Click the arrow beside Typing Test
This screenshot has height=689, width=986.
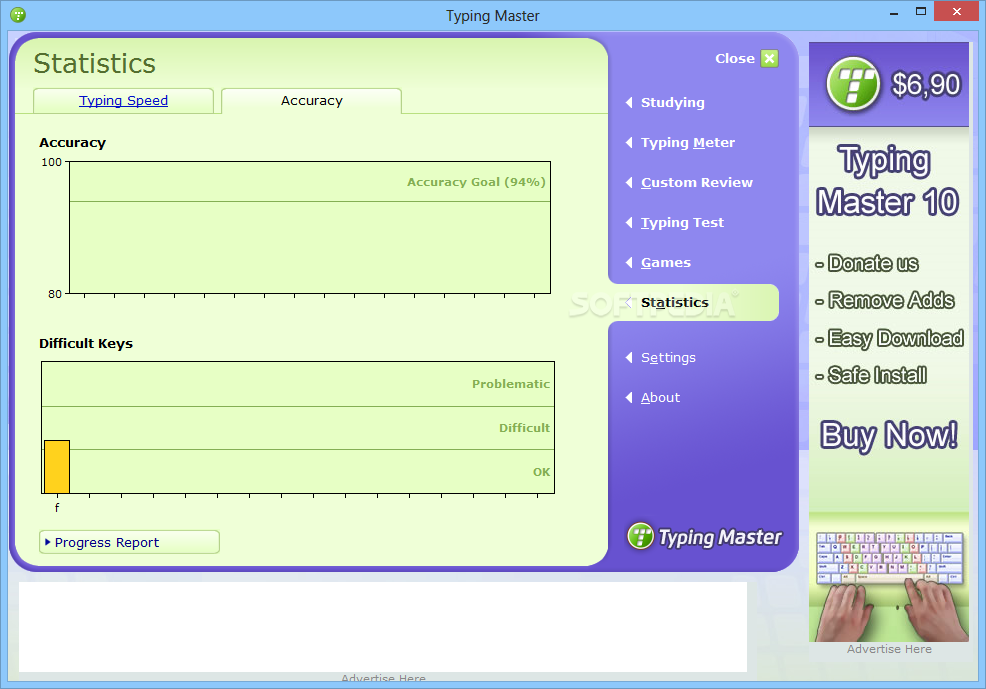coord(629,223)
